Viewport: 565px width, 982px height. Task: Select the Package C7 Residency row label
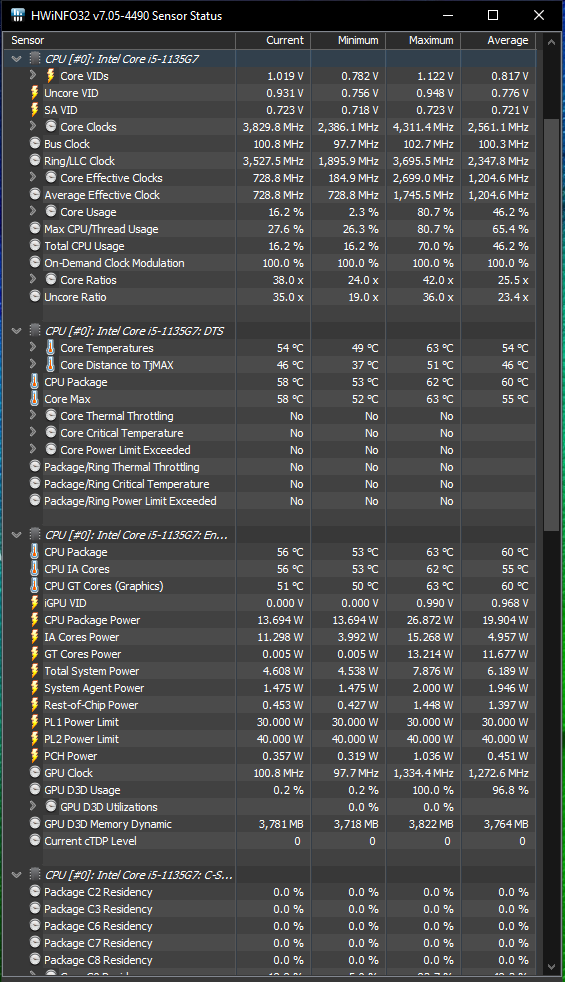pyautogui.click(x=98, y=943)
